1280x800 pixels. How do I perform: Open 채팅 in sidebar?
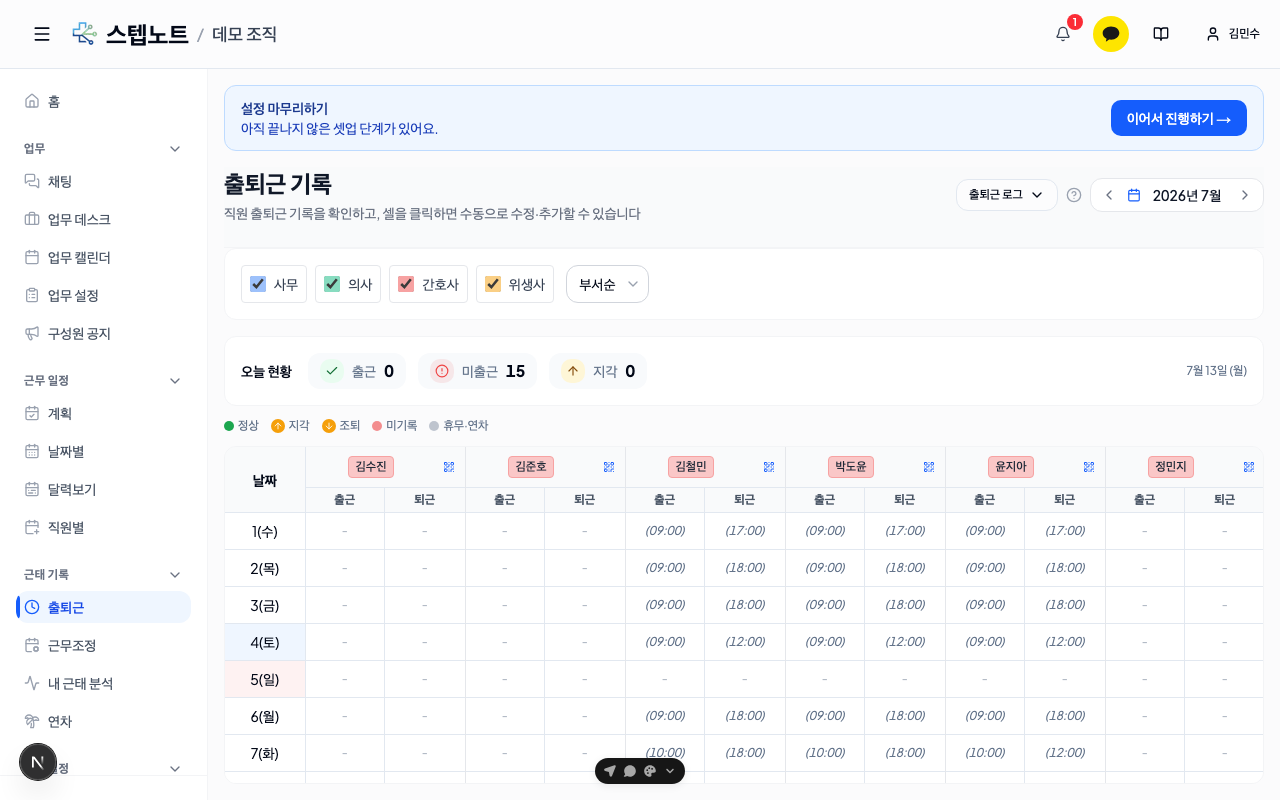[x=103, y=182]
